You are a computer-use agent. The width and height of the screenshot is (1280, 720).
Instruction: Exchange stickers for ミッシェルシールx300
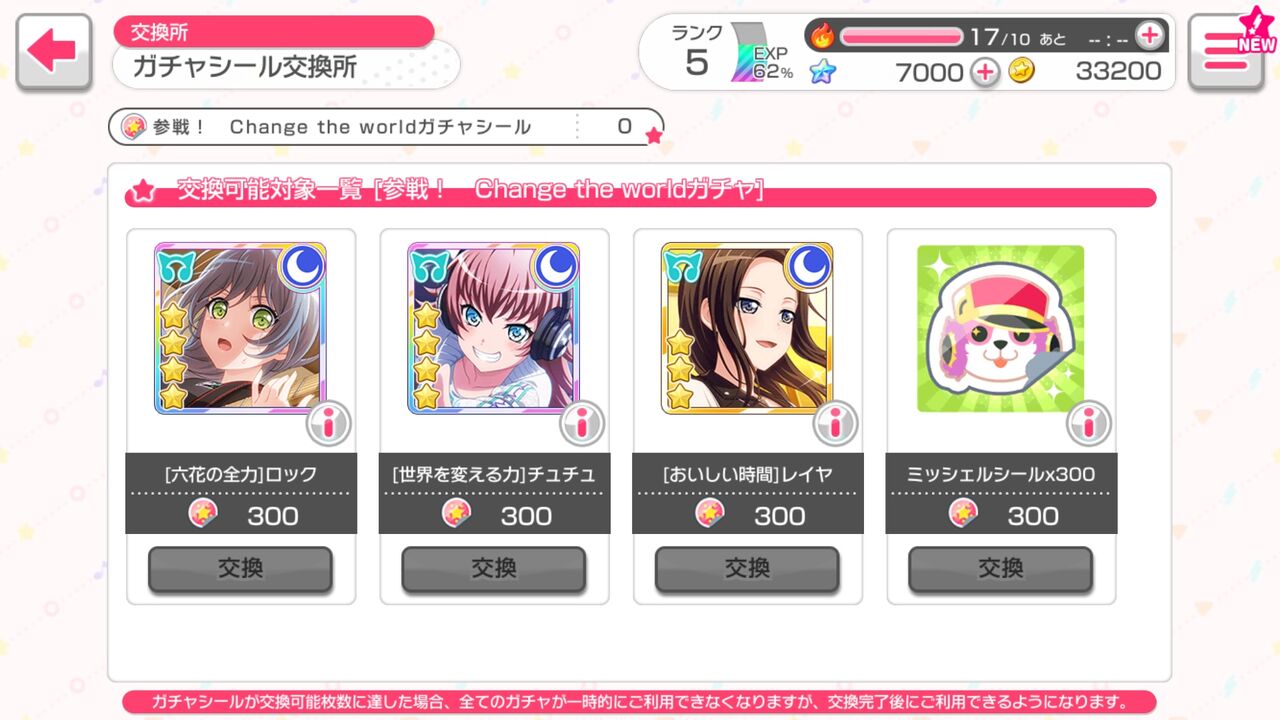point(1000,569)
